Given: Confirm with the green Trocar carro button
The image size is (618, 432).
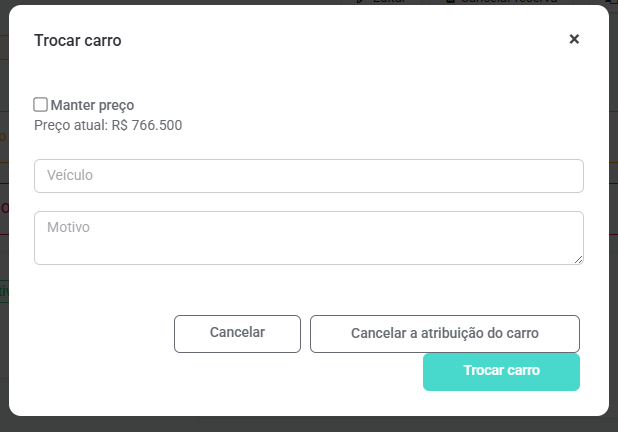Looking at the screenshot, I should (x=501, y=371).
